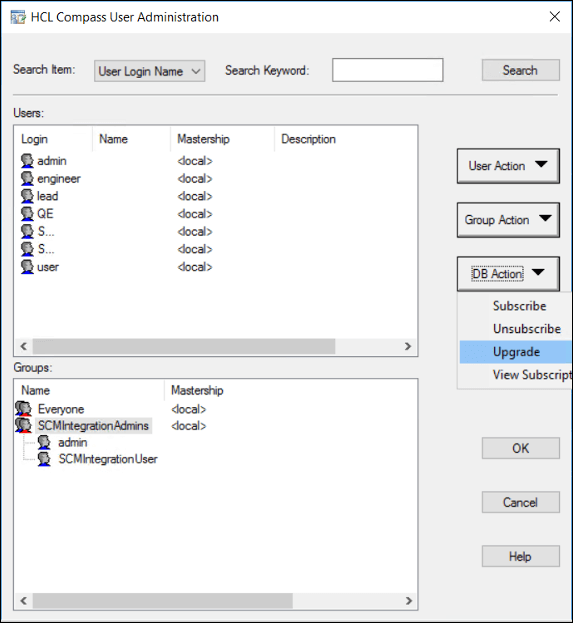Viewport: 573px width, 623px height.
Task: Click the SCMIntegrationUser member icon
Action: click(x=44, y=459)
